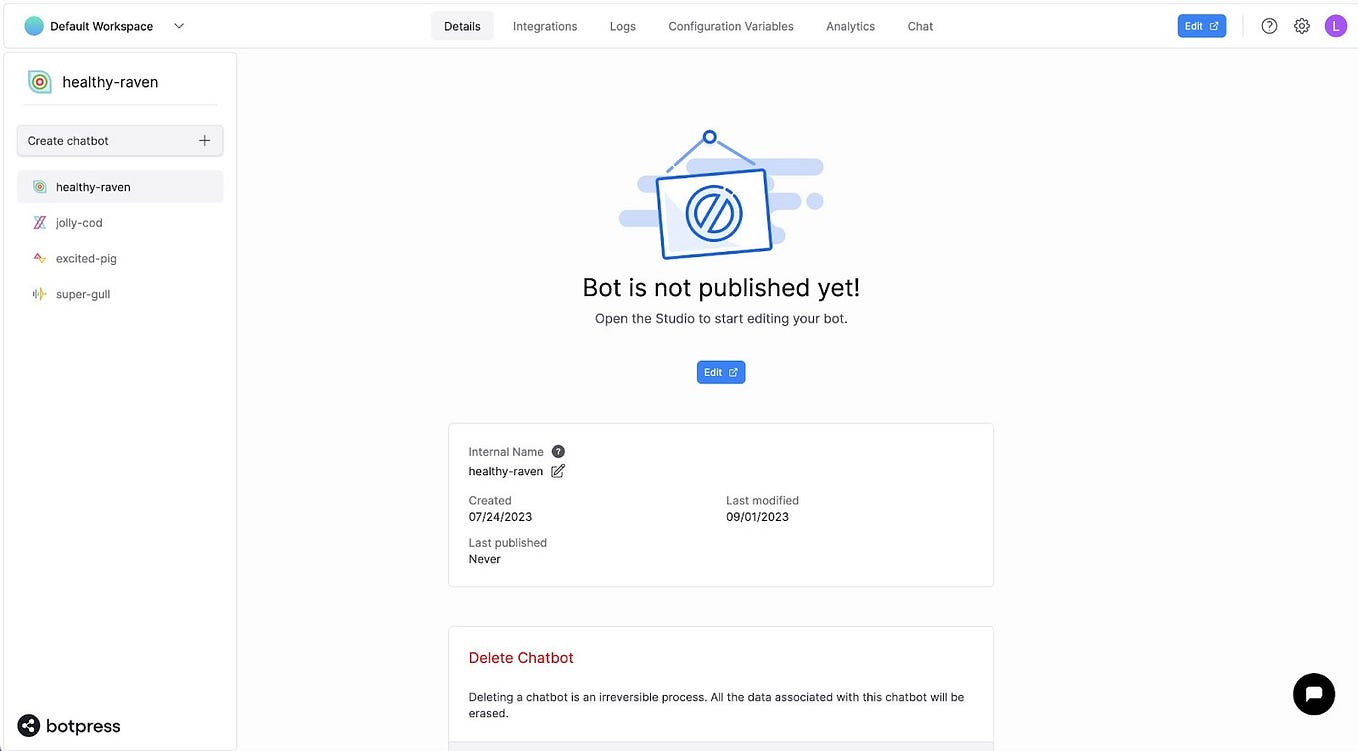The height and width of the screenshot is (751, 1358).
Task: Switch to the Integrations tab
Action: [x=544, y=26]
